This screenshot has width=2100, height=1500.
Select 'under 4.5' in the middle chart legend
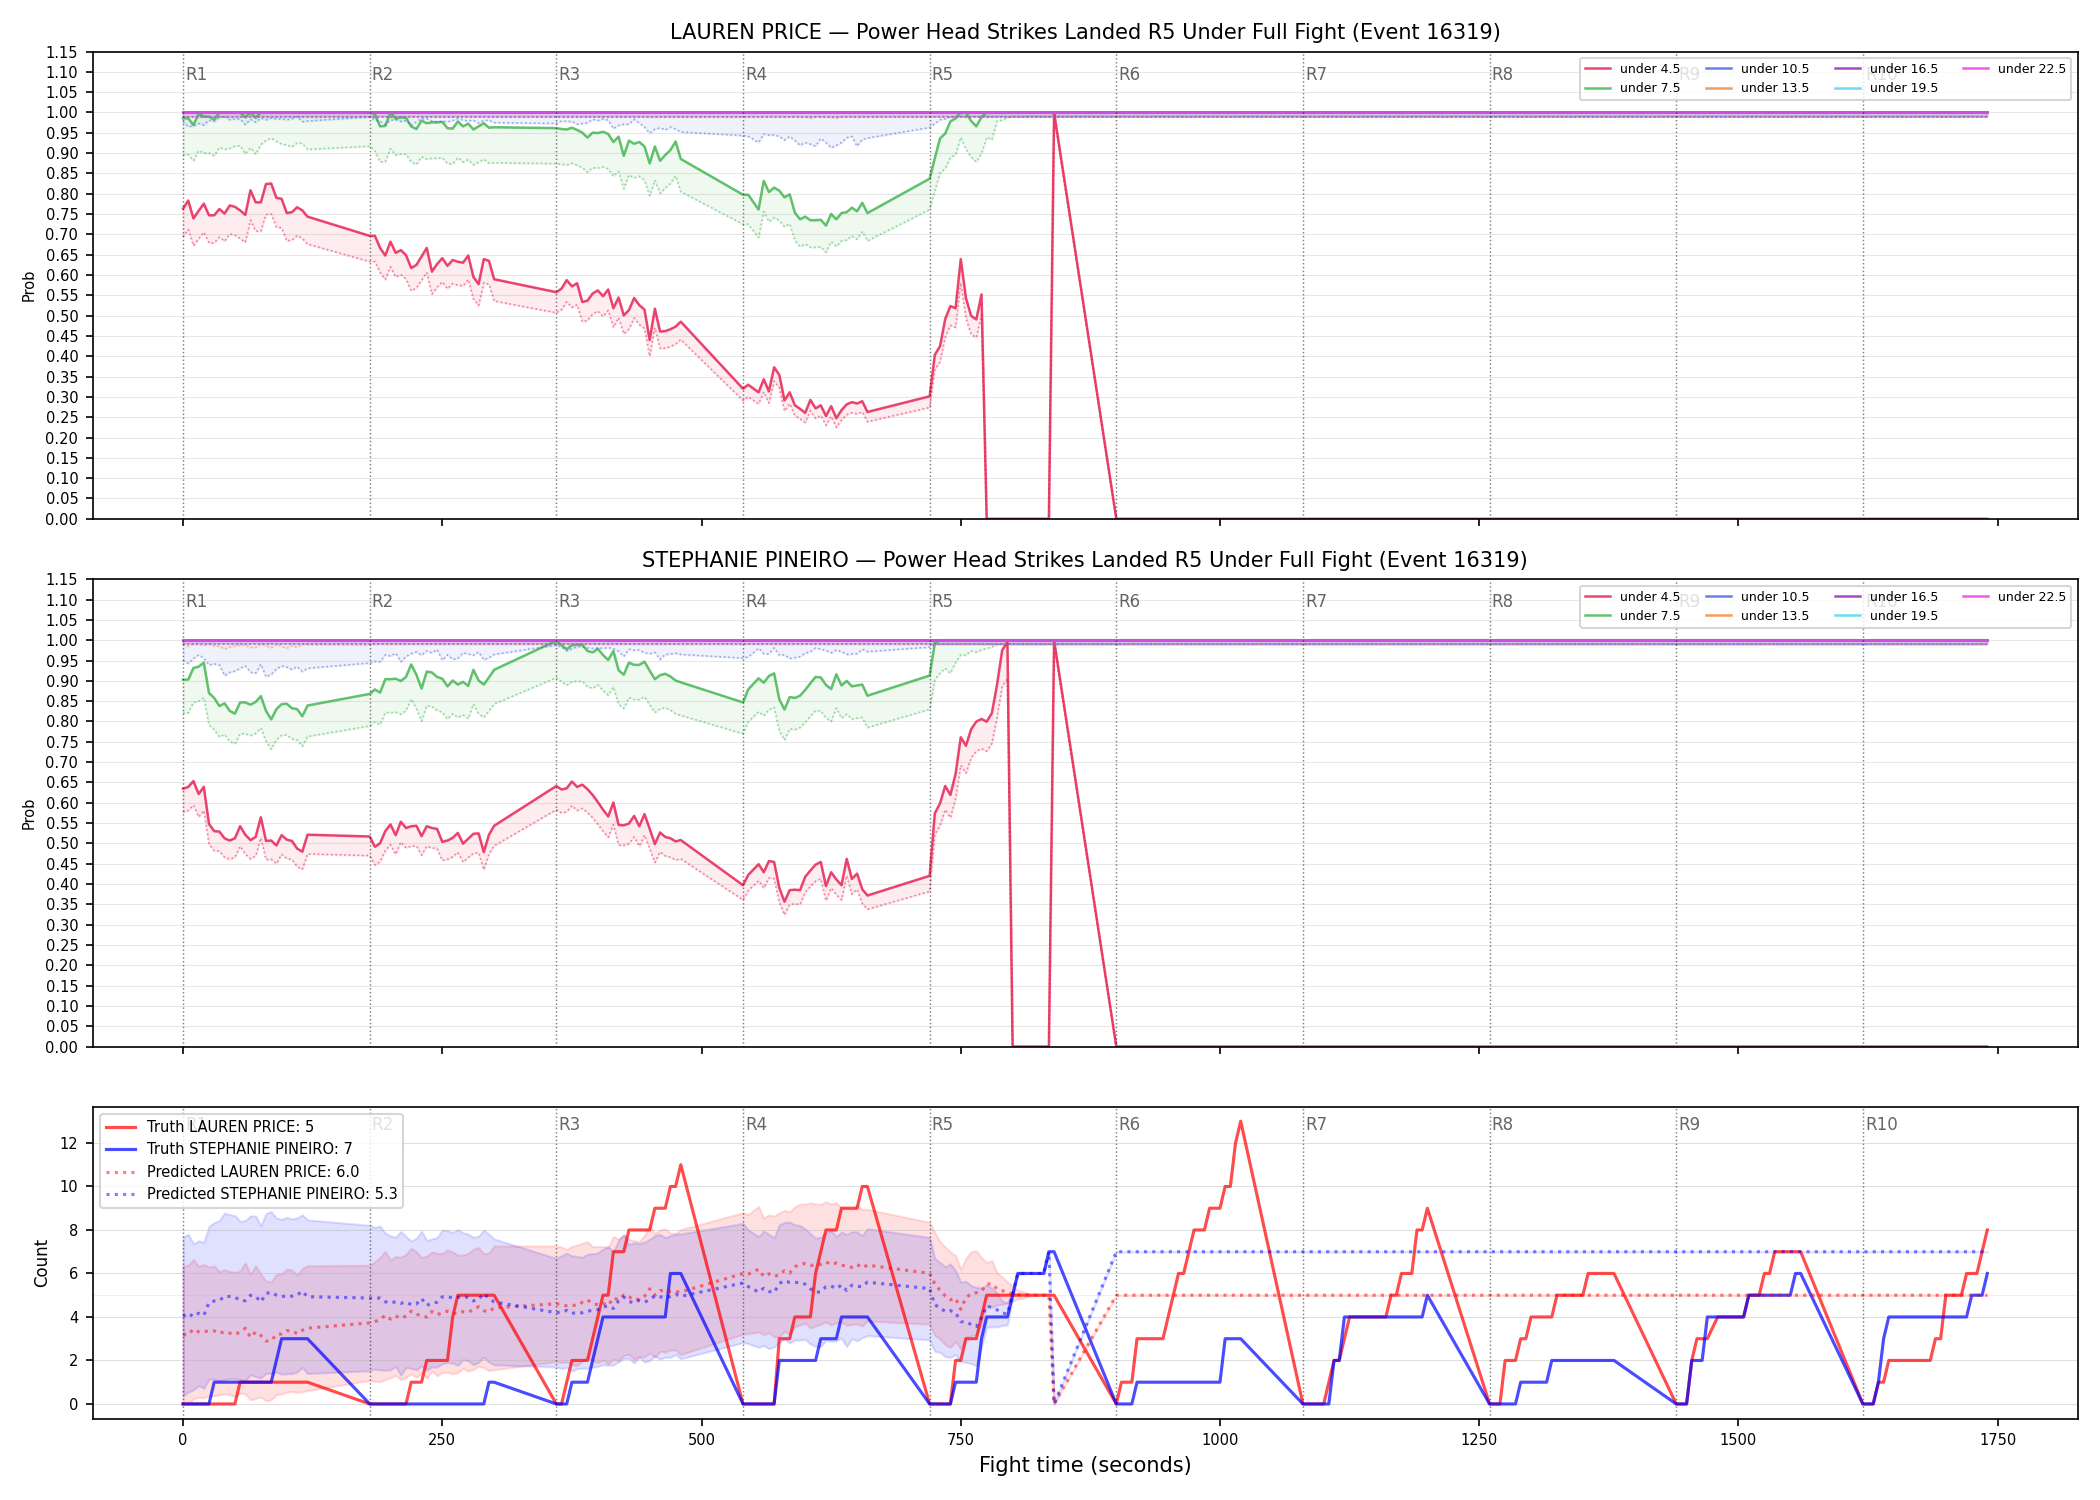pyautogui.click(x=1632, y=597)
